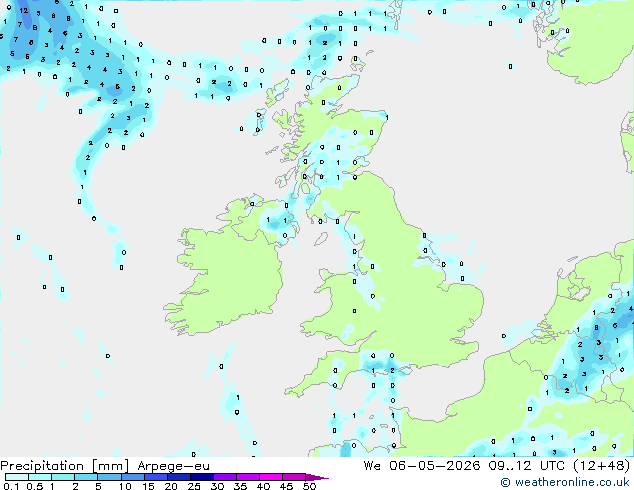634x490 pixels.
Task: Click the '35' legend scale label
Action: 240,486
